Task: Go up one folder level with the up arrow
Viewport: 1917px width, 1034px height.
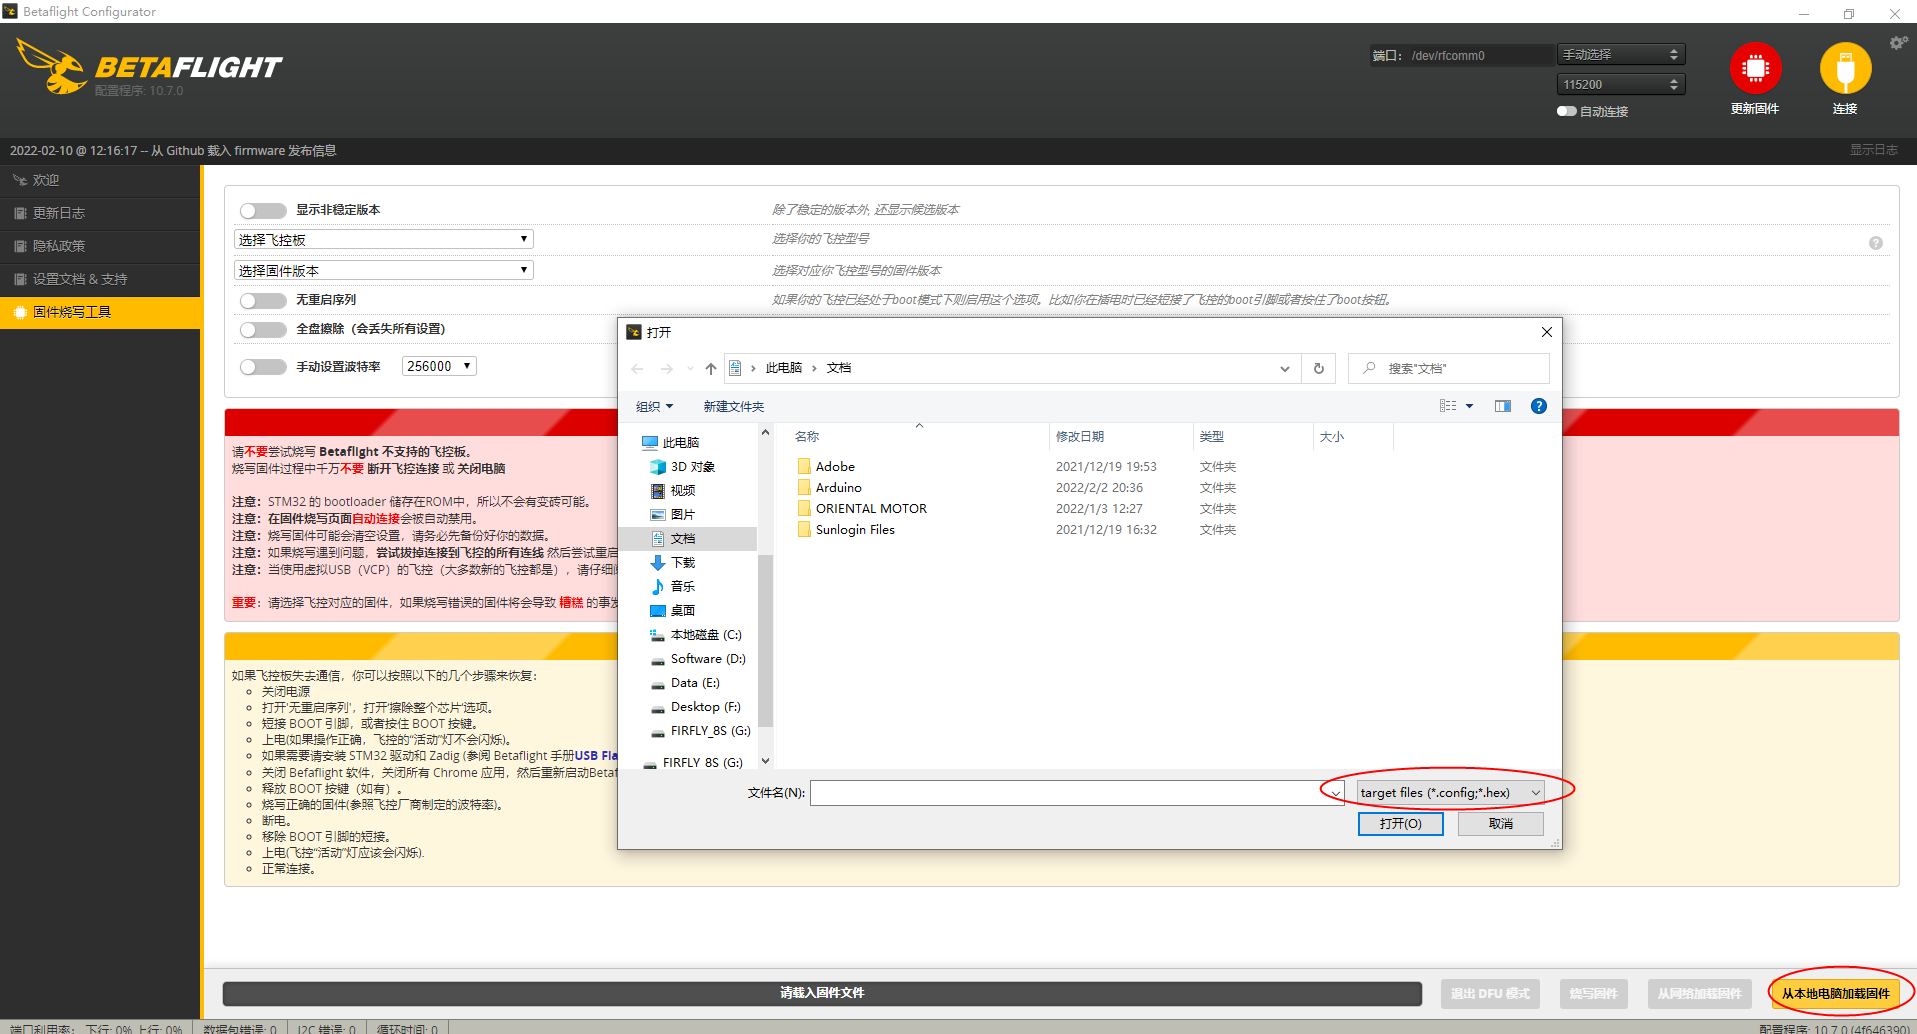Action: click(x=710, y=369)
